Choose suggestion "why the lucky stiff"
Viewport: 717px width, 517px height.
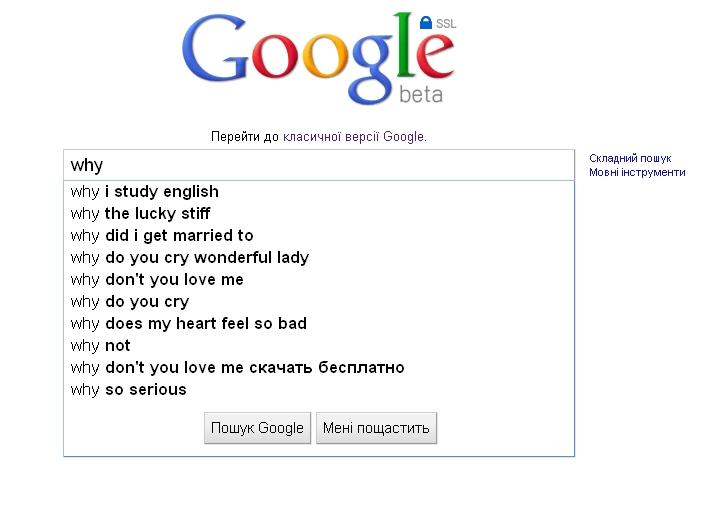141,213
